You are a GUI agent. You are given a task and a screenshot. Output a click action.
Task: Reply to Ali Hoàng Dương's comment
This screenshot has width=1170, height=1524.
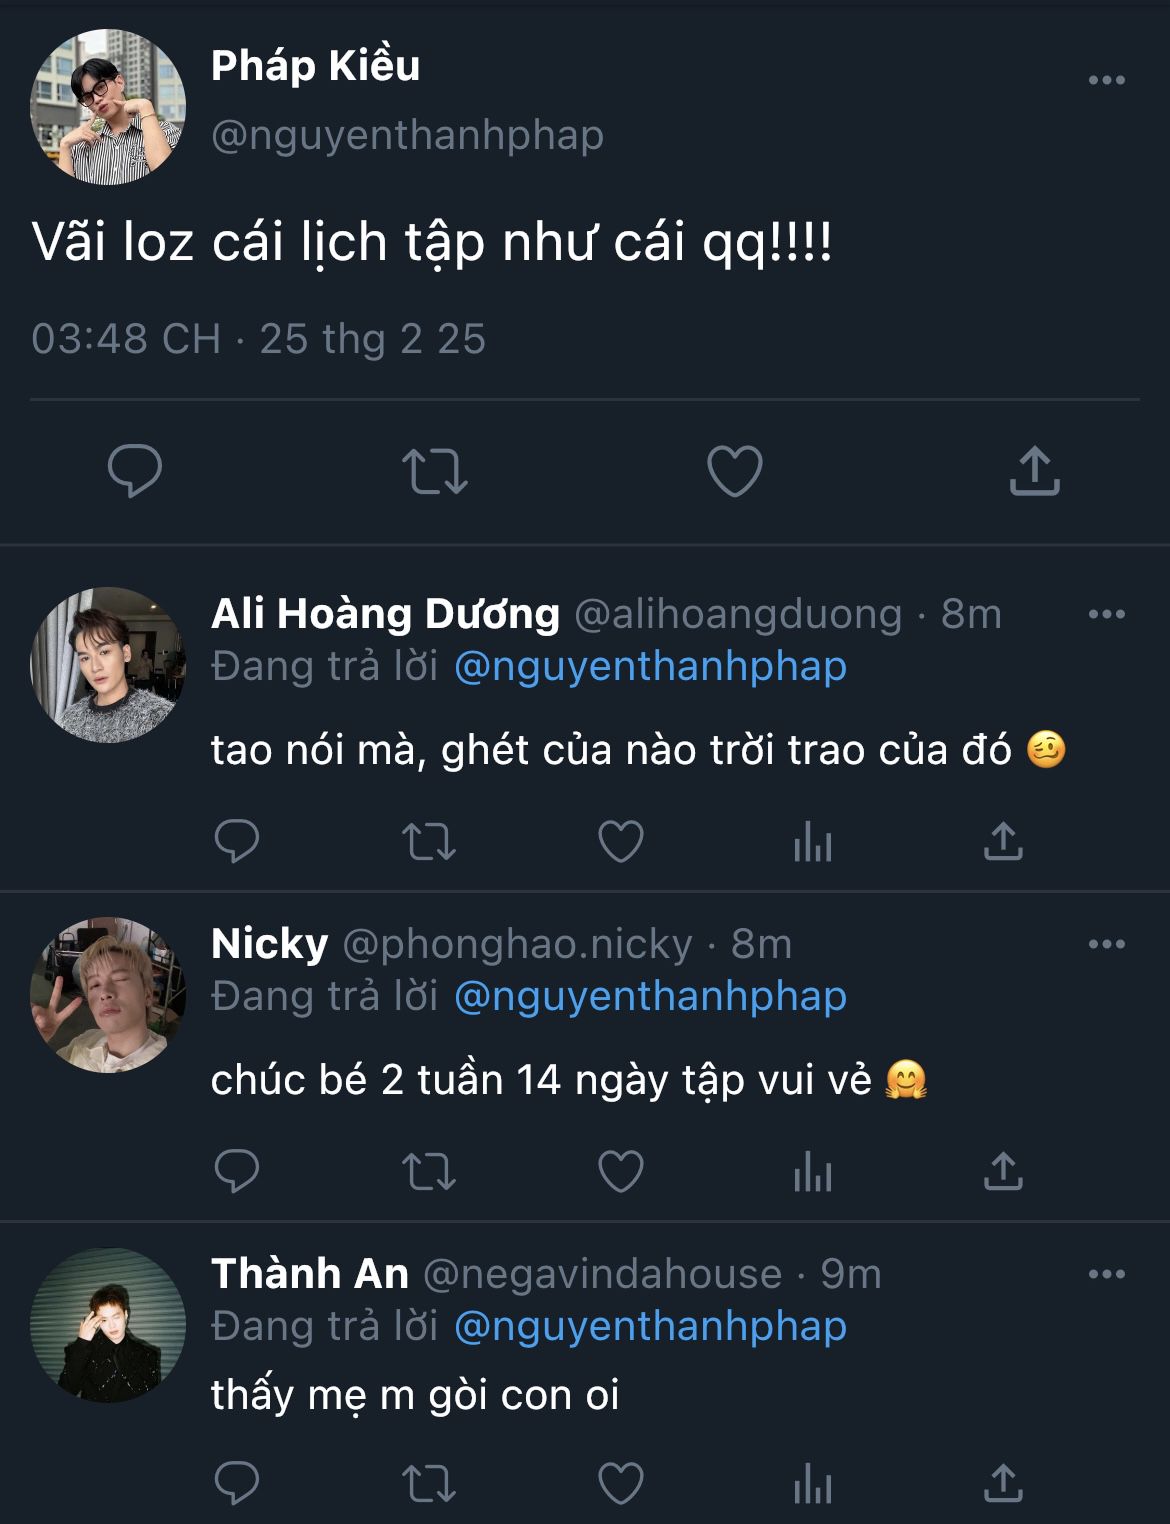237,841
